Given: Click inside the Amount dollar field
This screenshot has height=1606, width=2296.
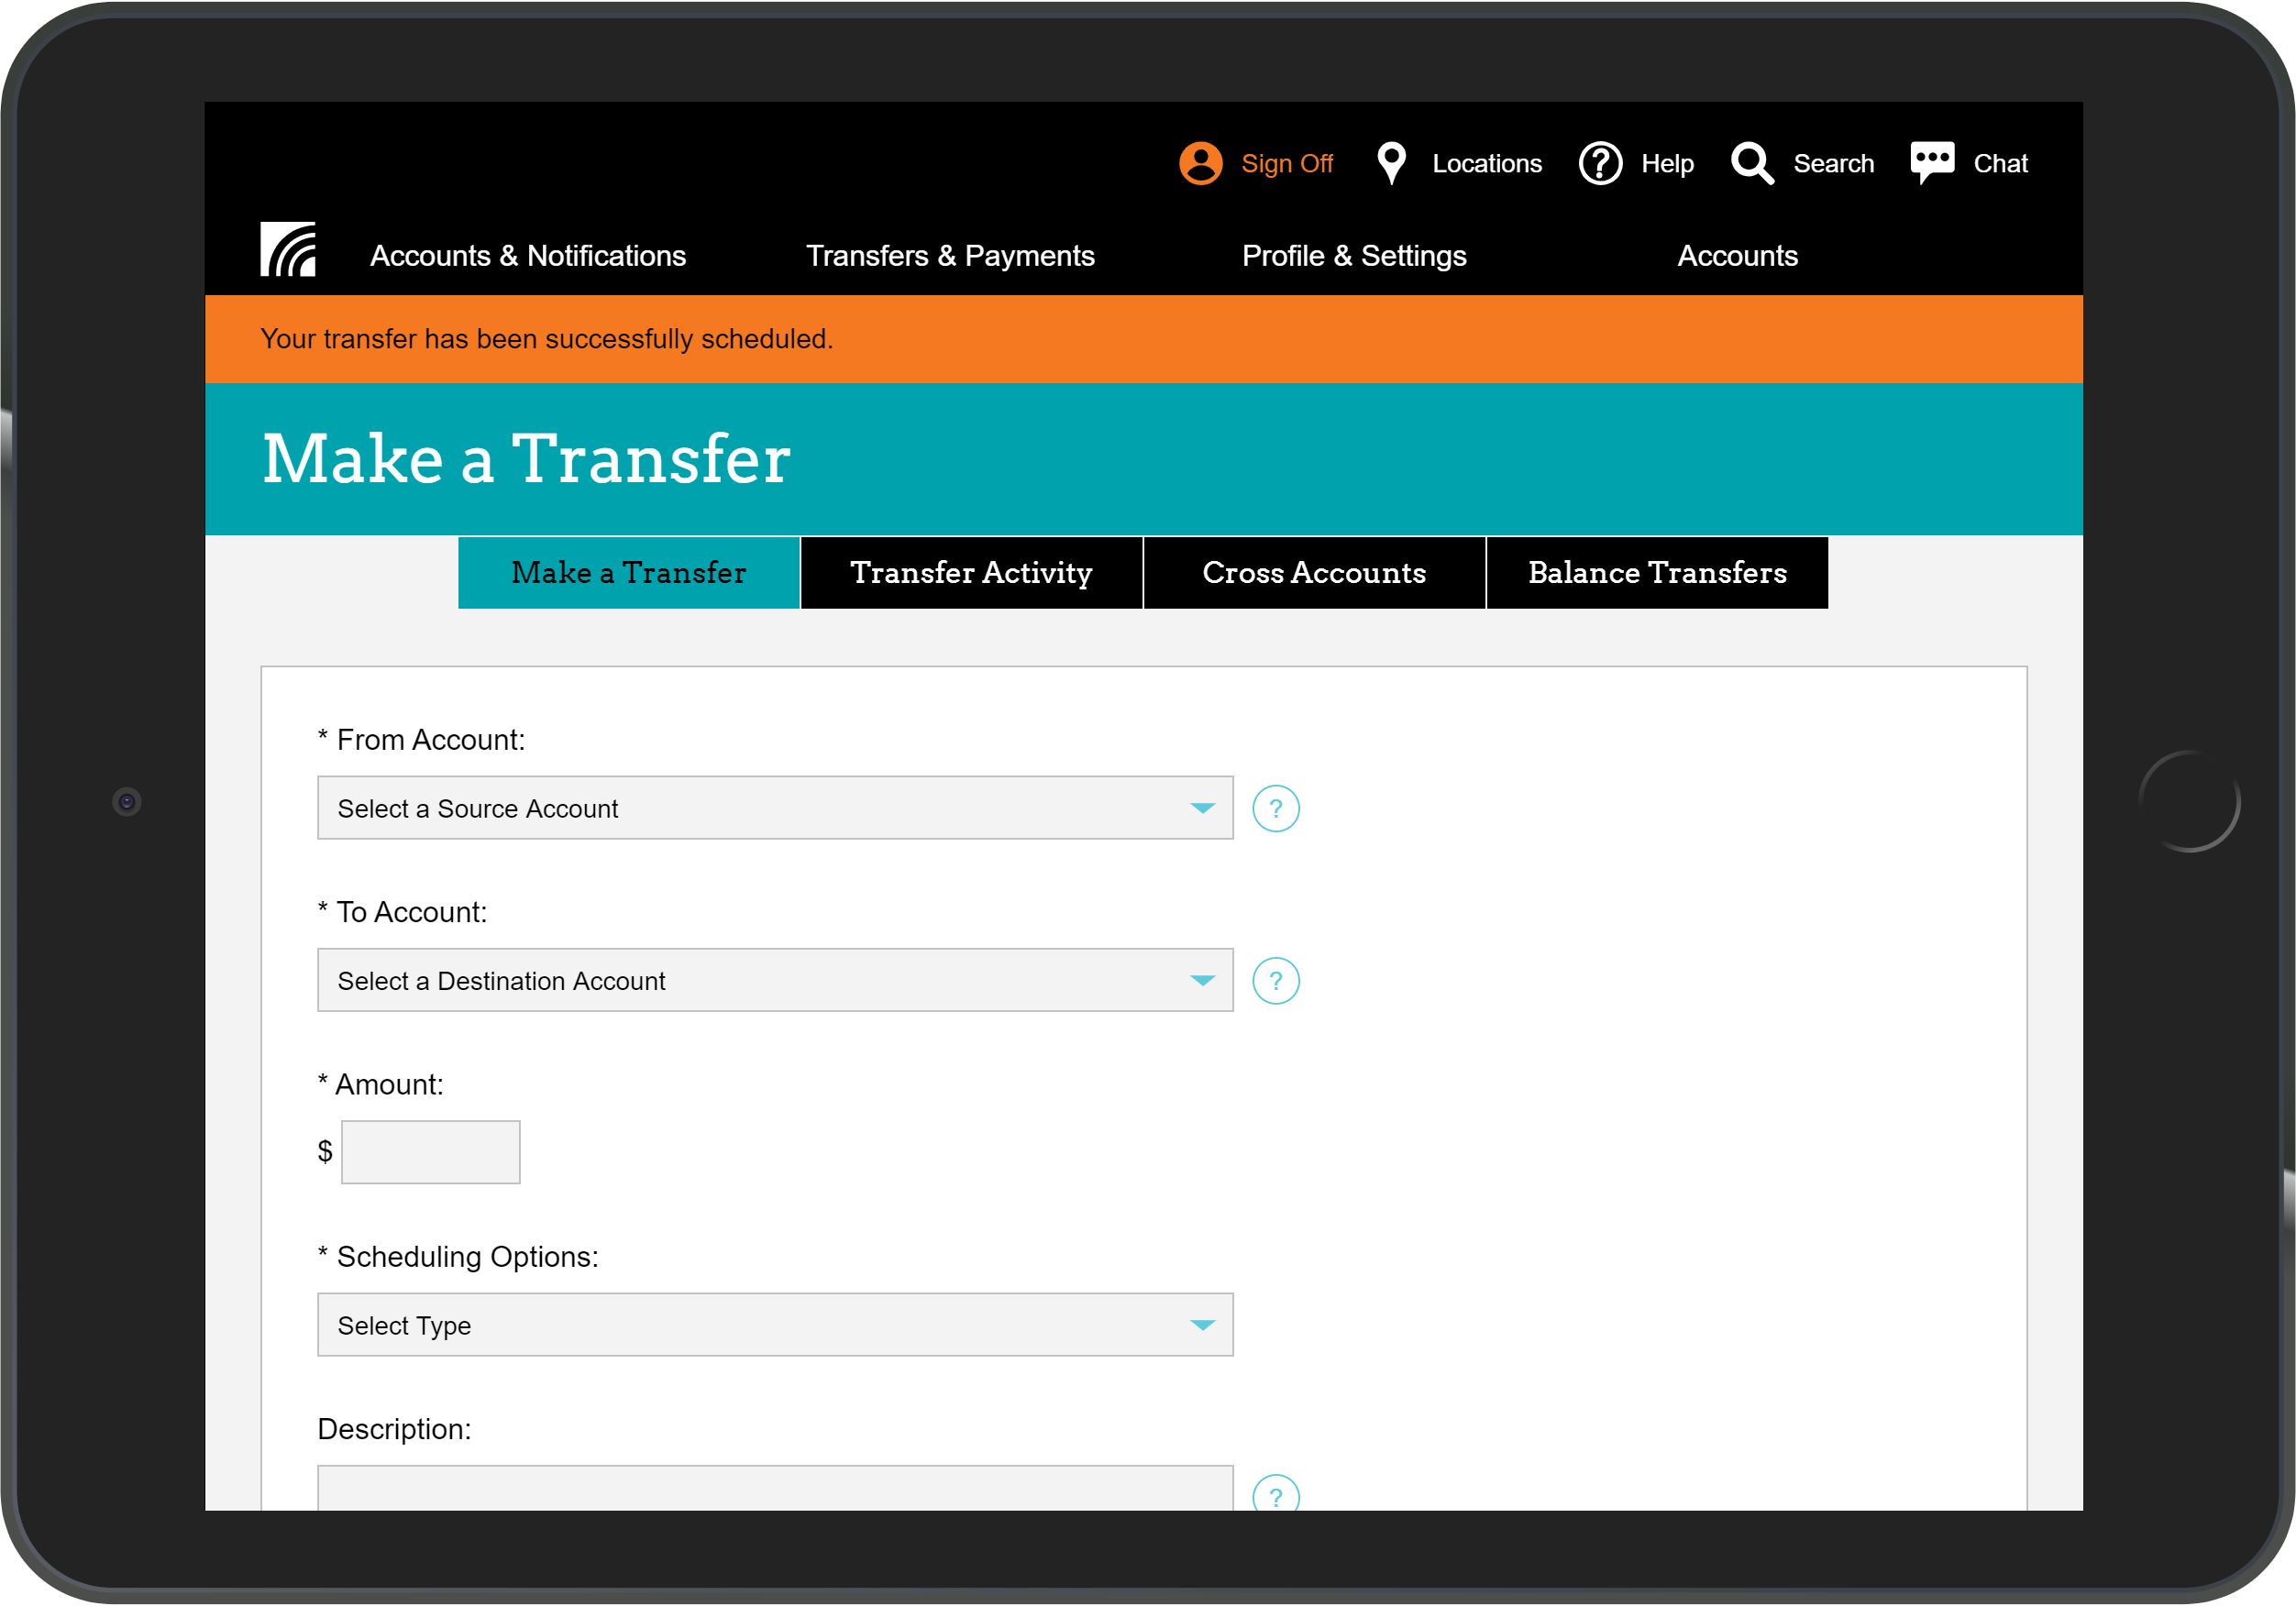Looking at the screenshot, I should [430, 1151].
